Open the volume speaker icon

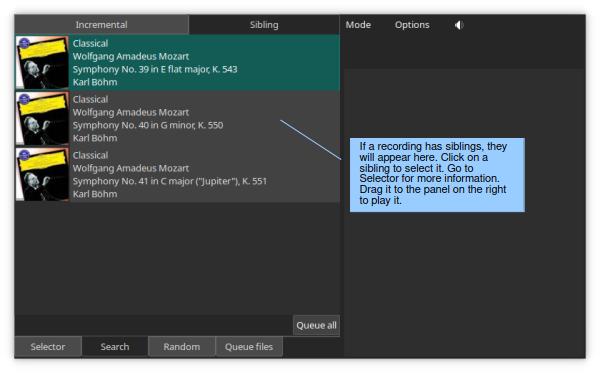coord(459,25)
